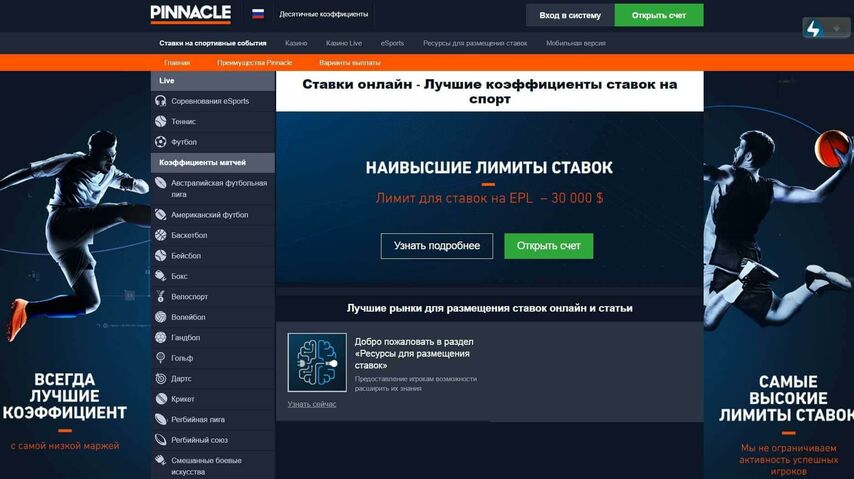This screenshot has height=479, width=854.
Task: Click the eSports headphones icon
Action: pyautogui.click(x=161, y=101)
